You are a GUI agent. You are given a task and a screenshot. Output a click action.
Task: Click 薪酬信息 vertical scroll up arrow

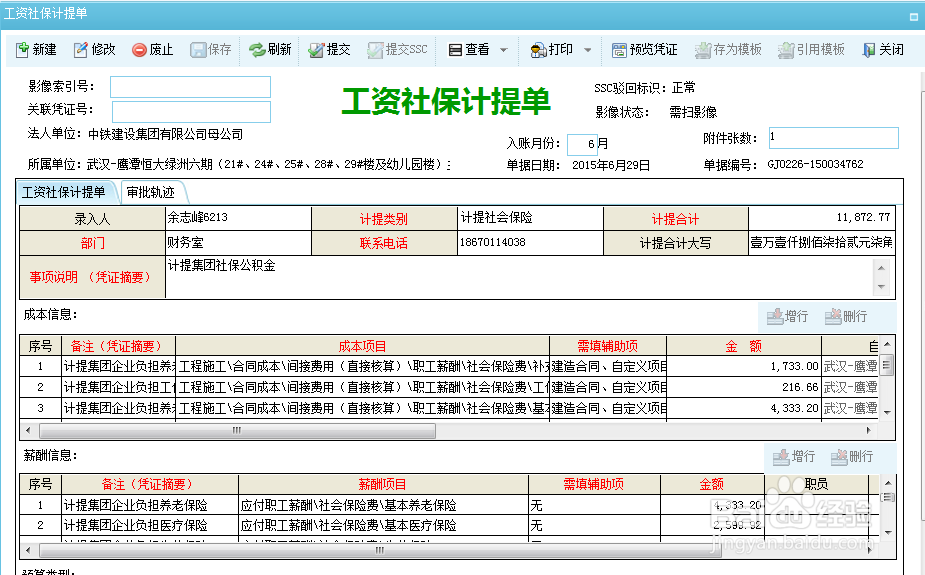pyautogui.click(x=888, y=483)
